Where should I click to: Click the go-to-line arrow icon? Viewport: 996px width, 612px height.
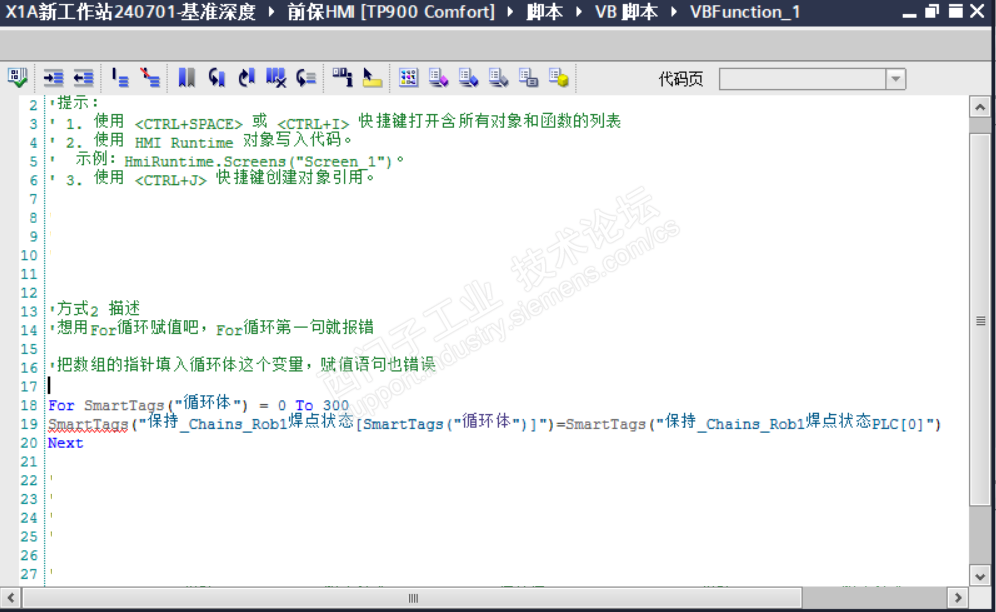click(306, 78)
